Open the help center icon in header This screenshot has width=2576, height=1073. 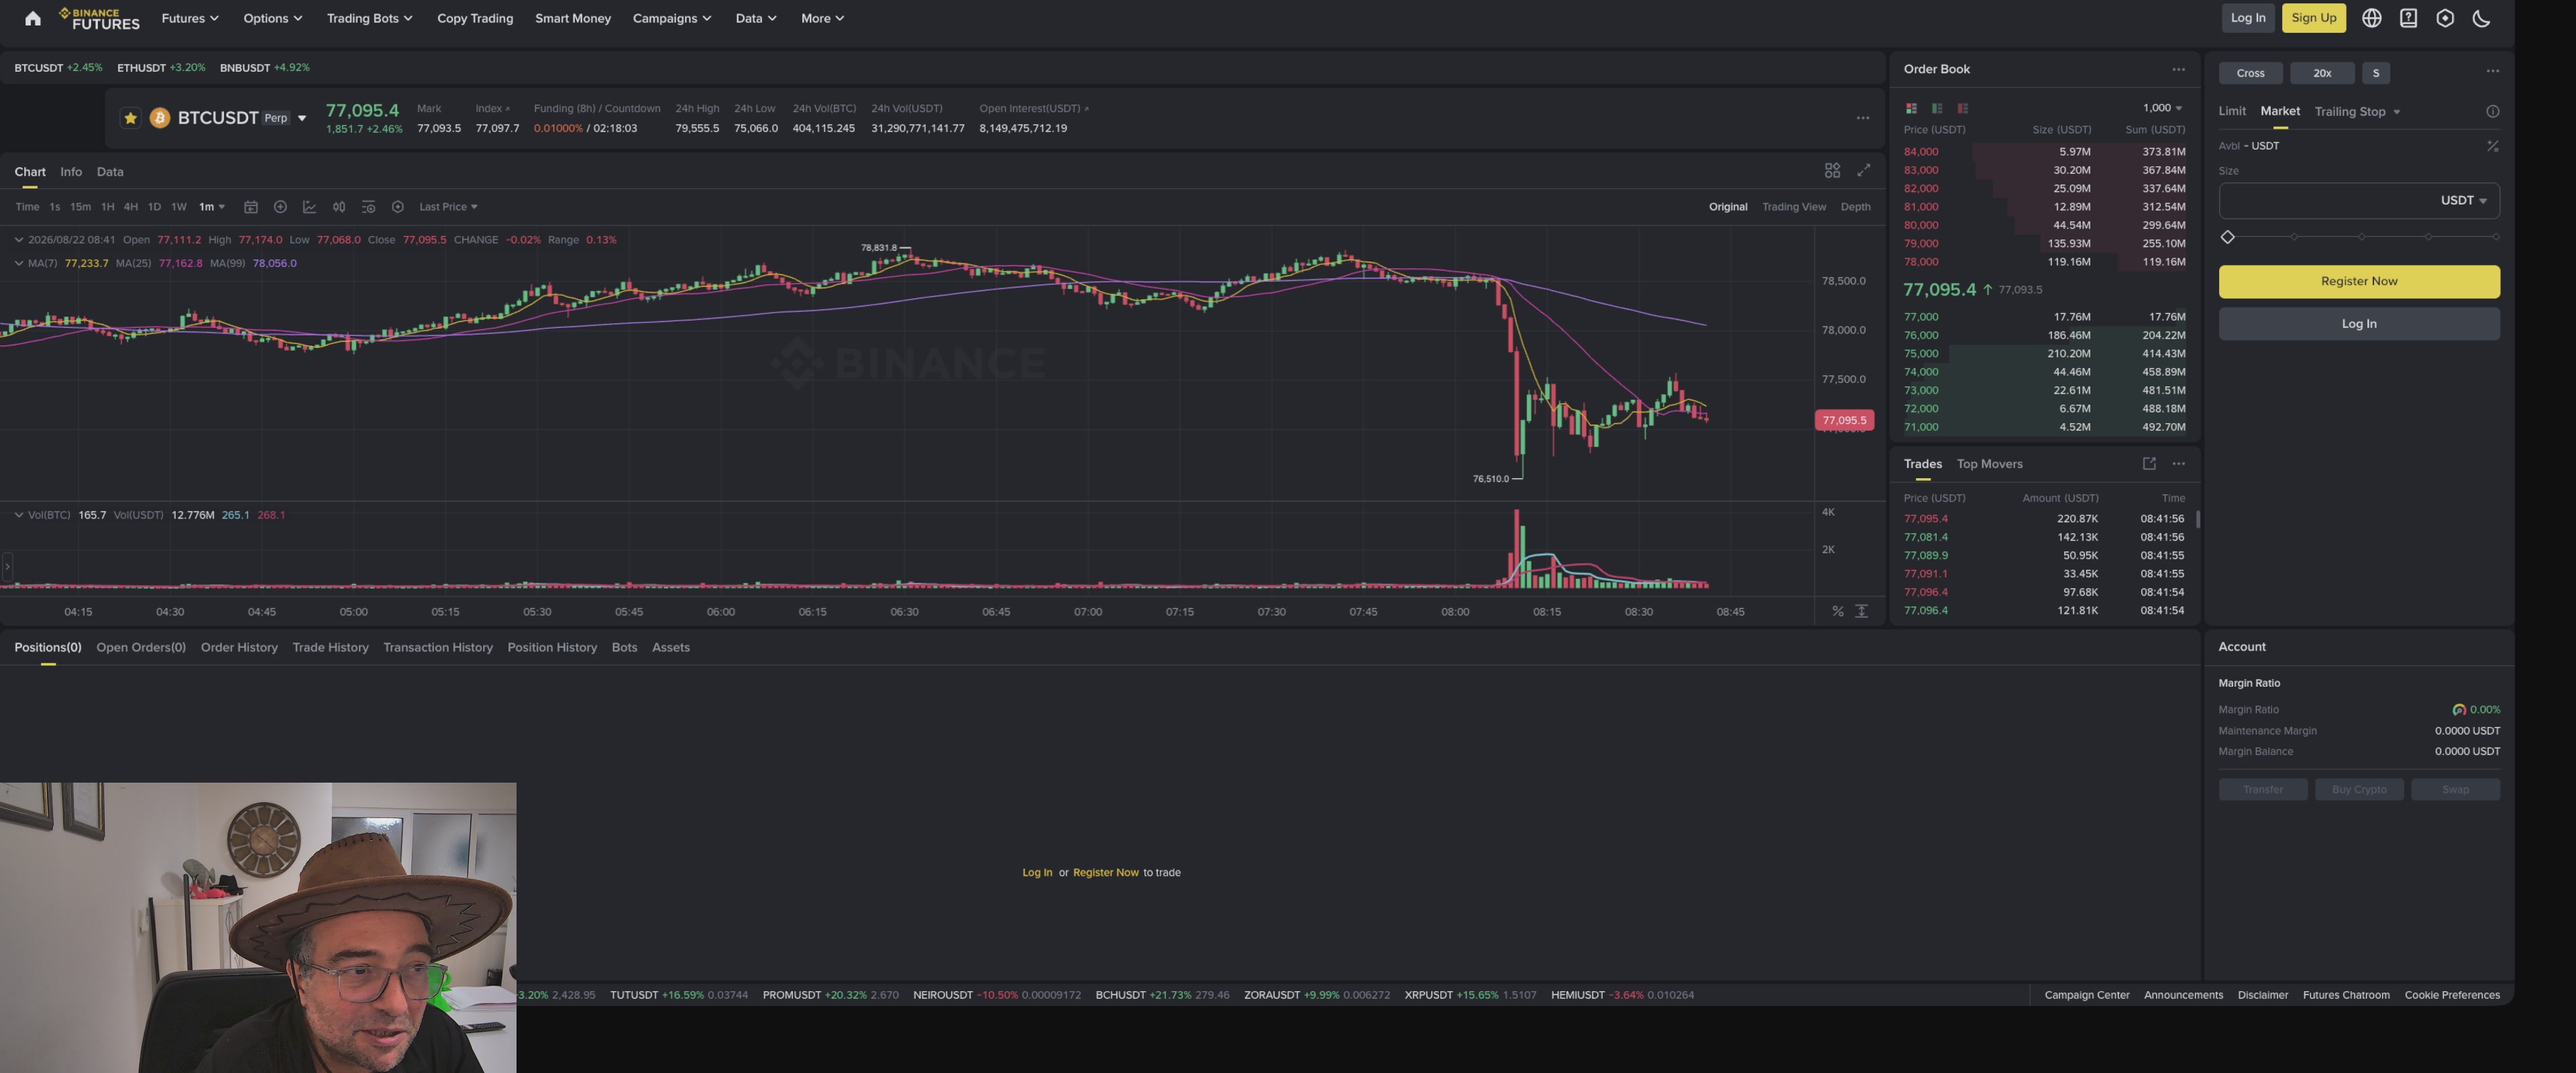pos(2408,18)
